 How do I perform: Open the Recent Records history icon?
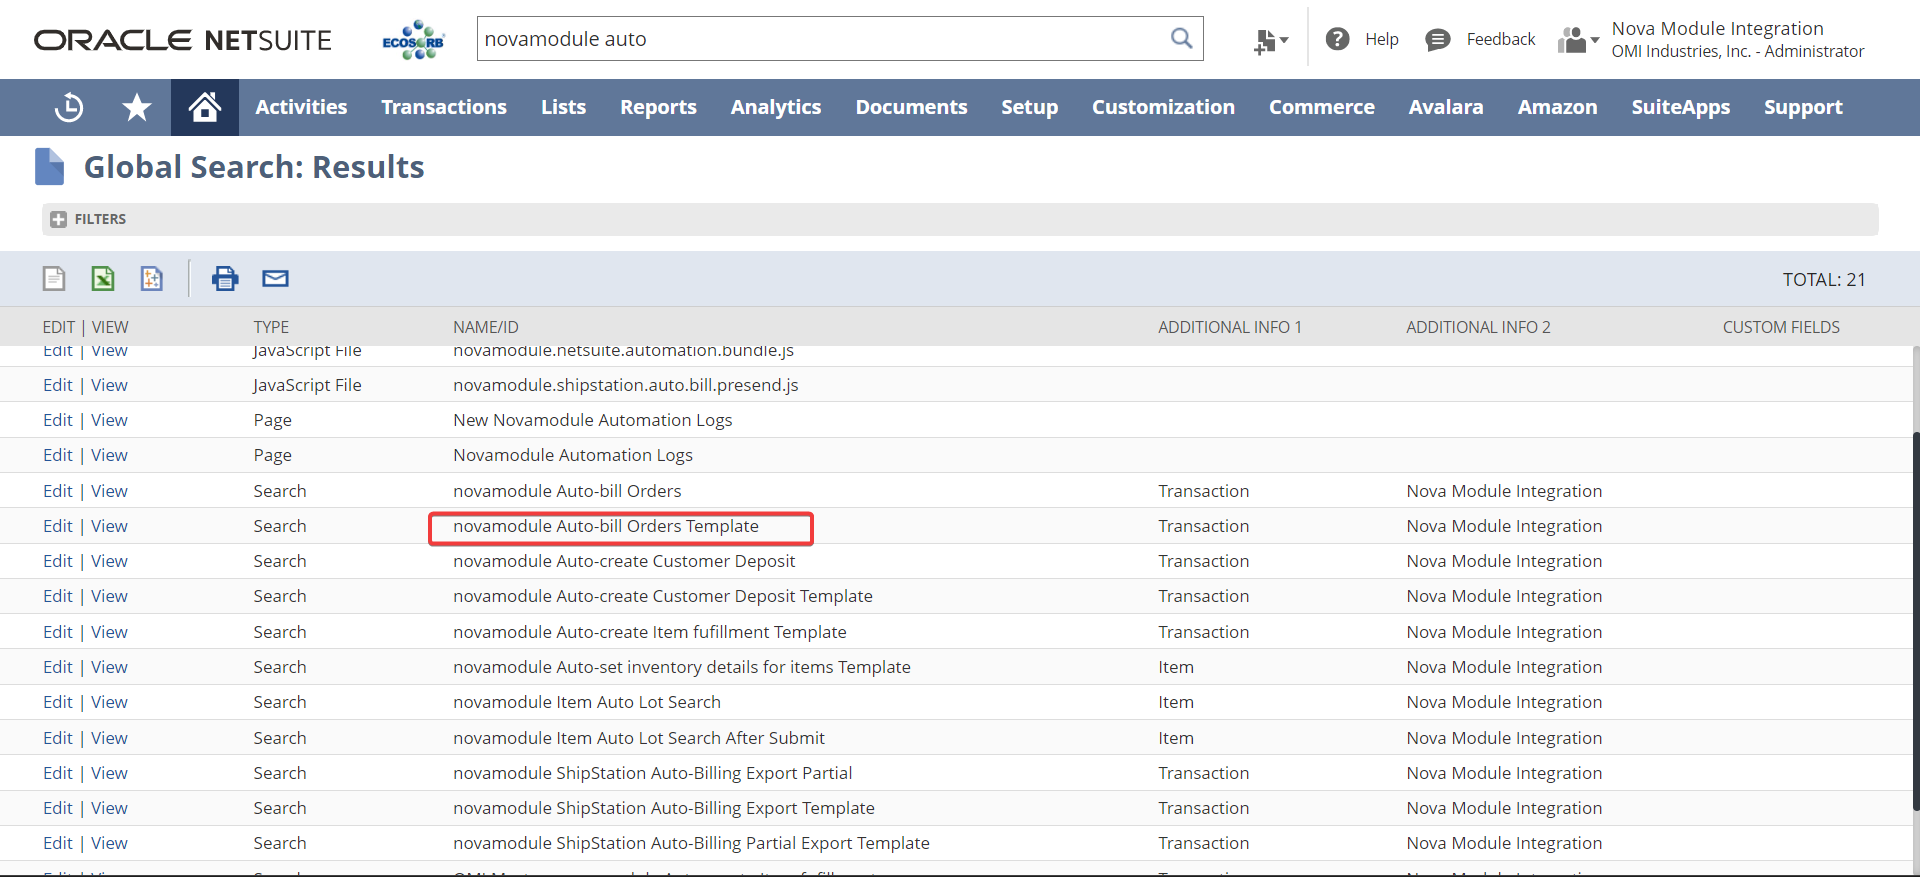(69, 107)
